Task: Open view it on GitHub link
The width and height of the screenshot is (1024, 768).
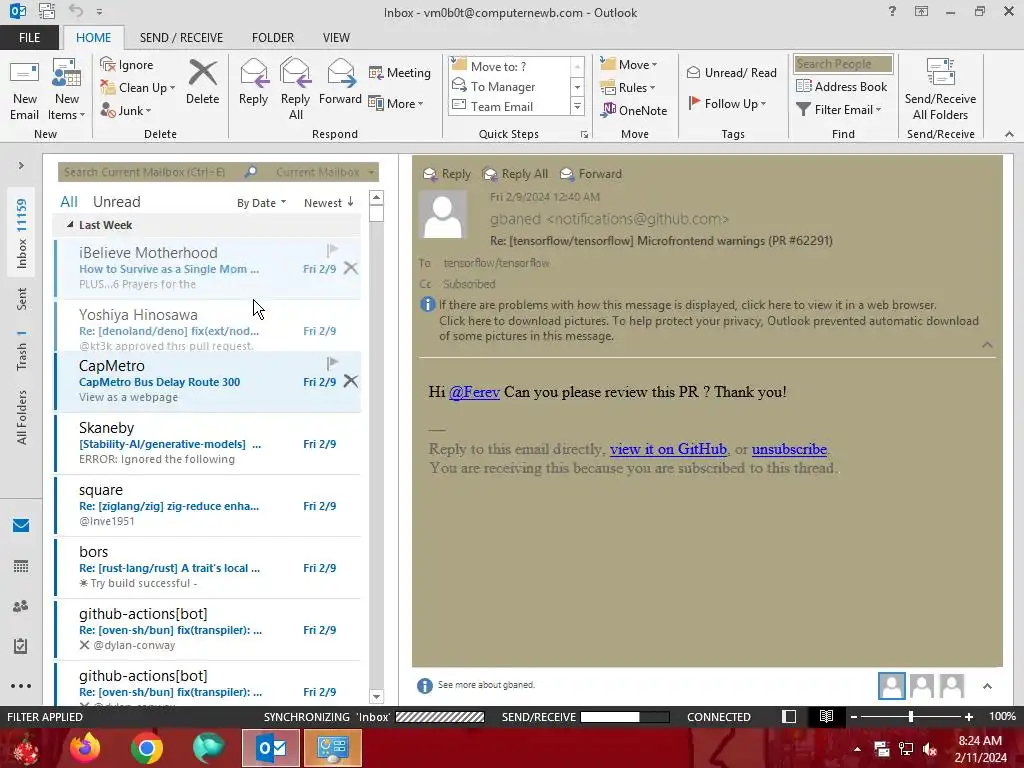Action: 668,449
